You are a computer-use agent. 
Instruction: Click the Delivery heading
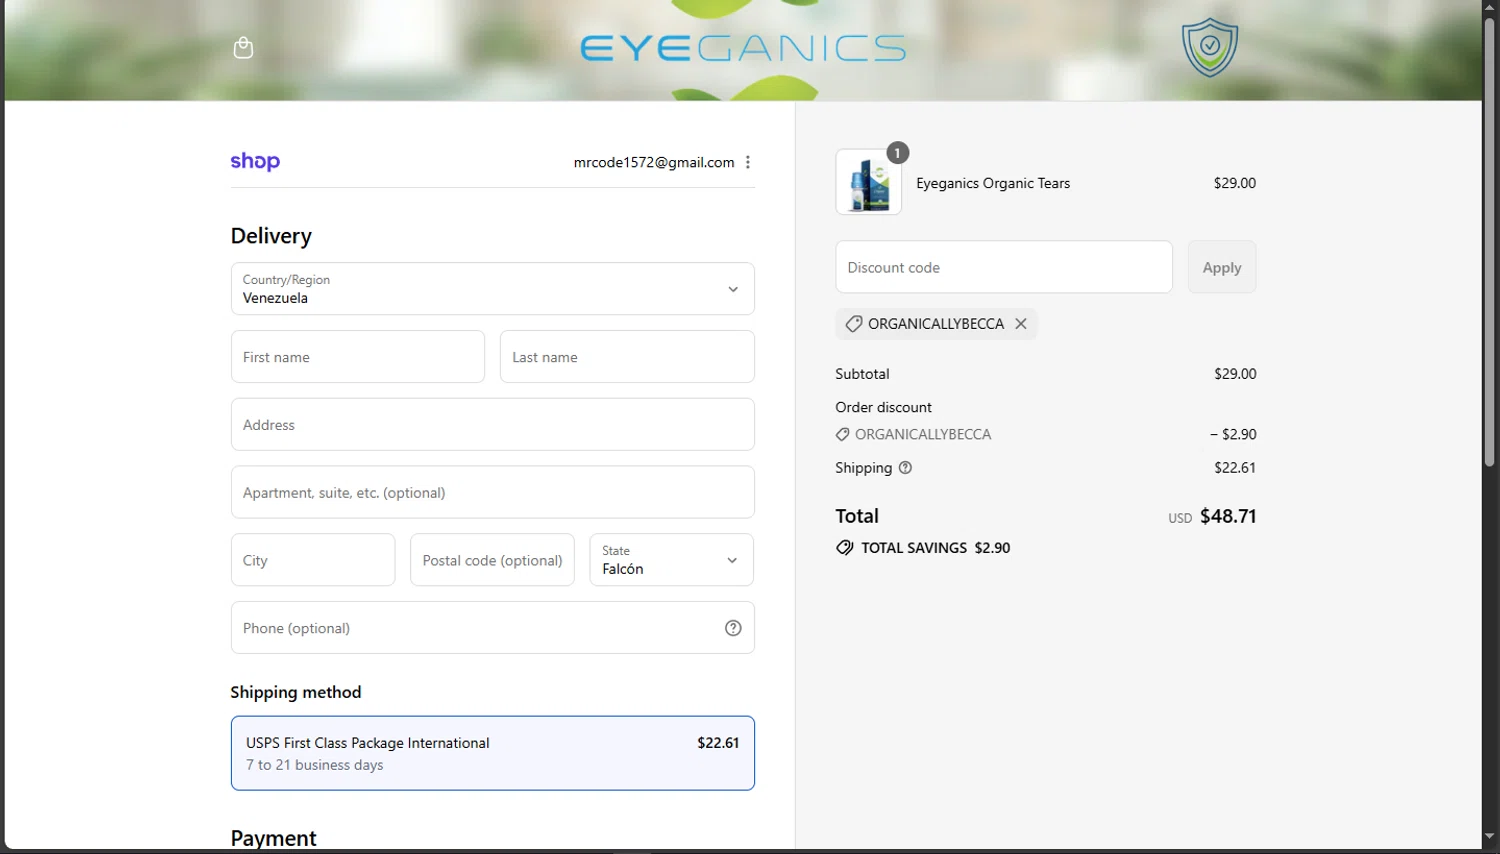coord(271,236)
